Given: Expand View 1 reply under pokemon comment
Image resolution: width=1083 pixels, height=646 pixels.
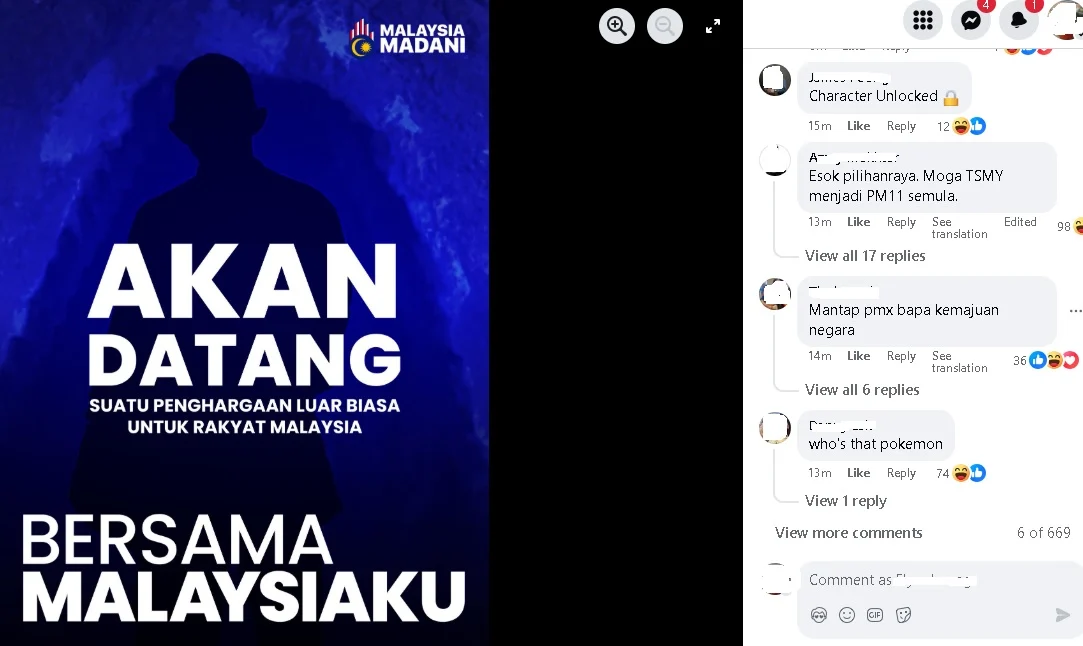Looking at the screenshot, I should (845, 501).
